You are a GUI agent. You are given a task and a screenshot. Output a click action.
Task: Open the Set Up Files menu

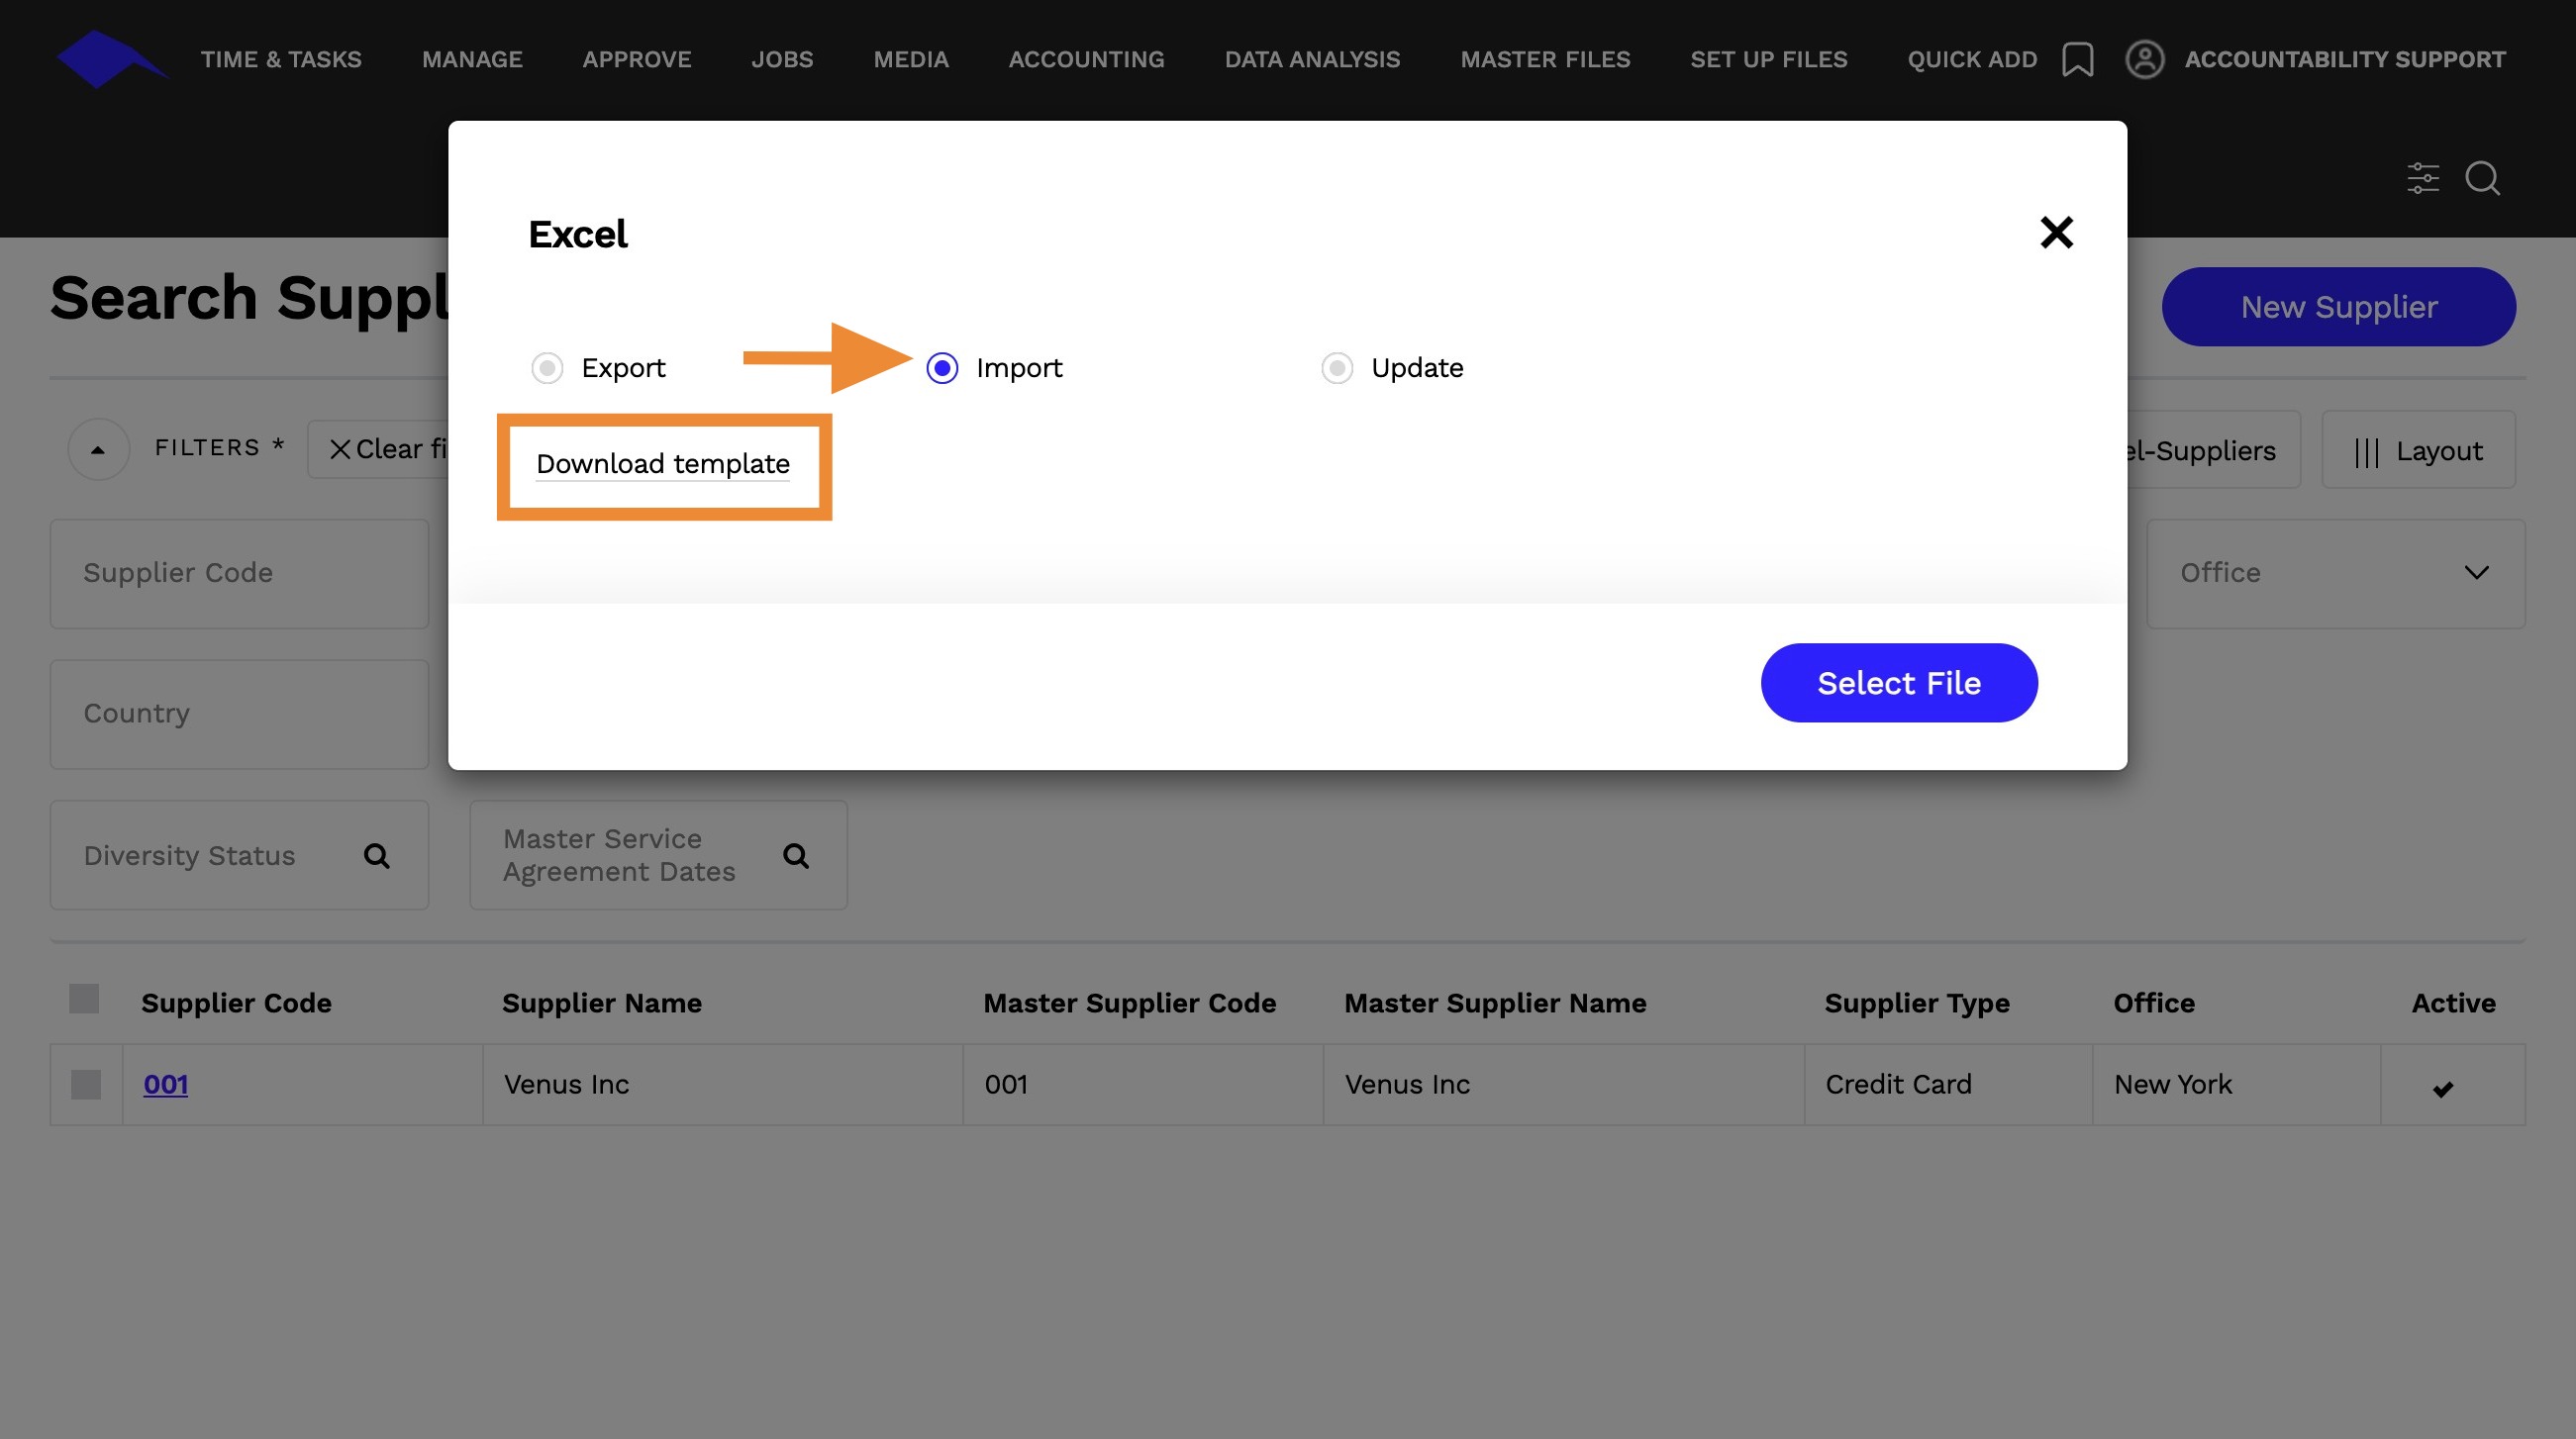[x=1768, y=59]
